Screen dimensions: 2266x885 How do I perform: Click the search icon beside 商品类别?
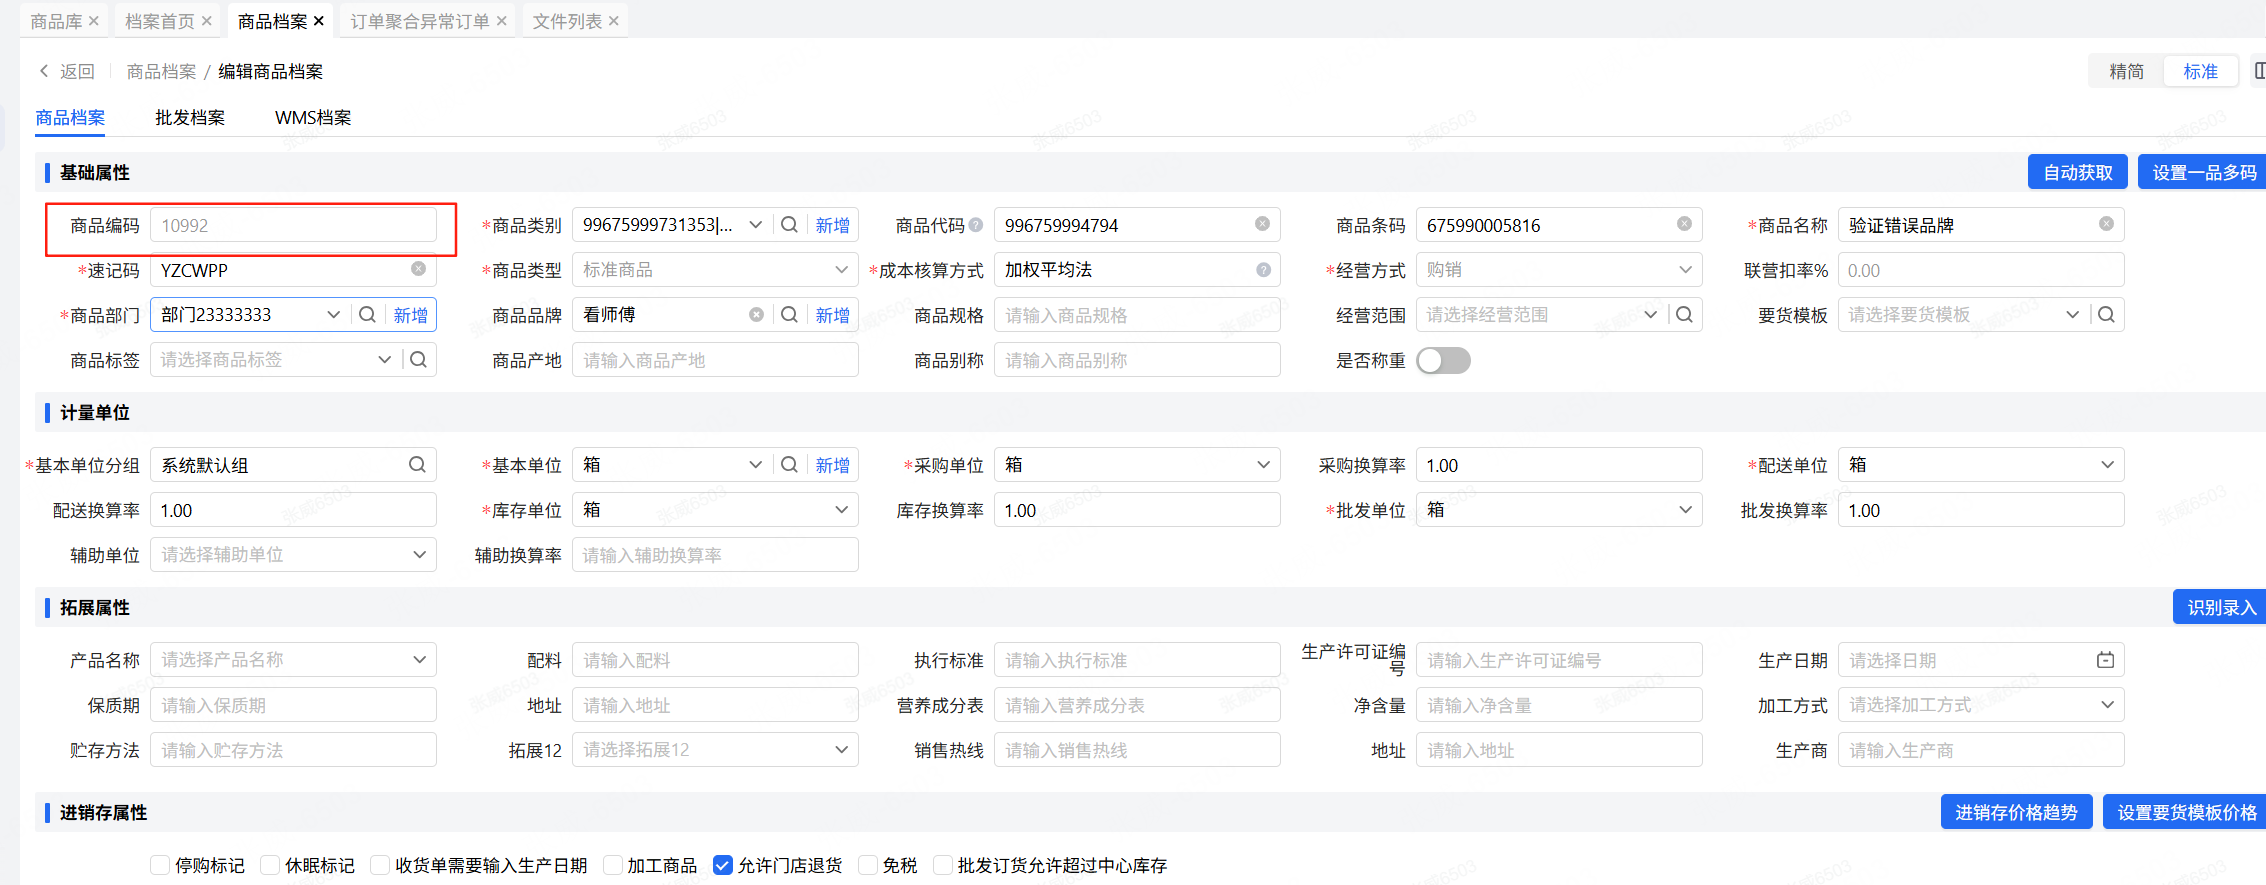789,225
